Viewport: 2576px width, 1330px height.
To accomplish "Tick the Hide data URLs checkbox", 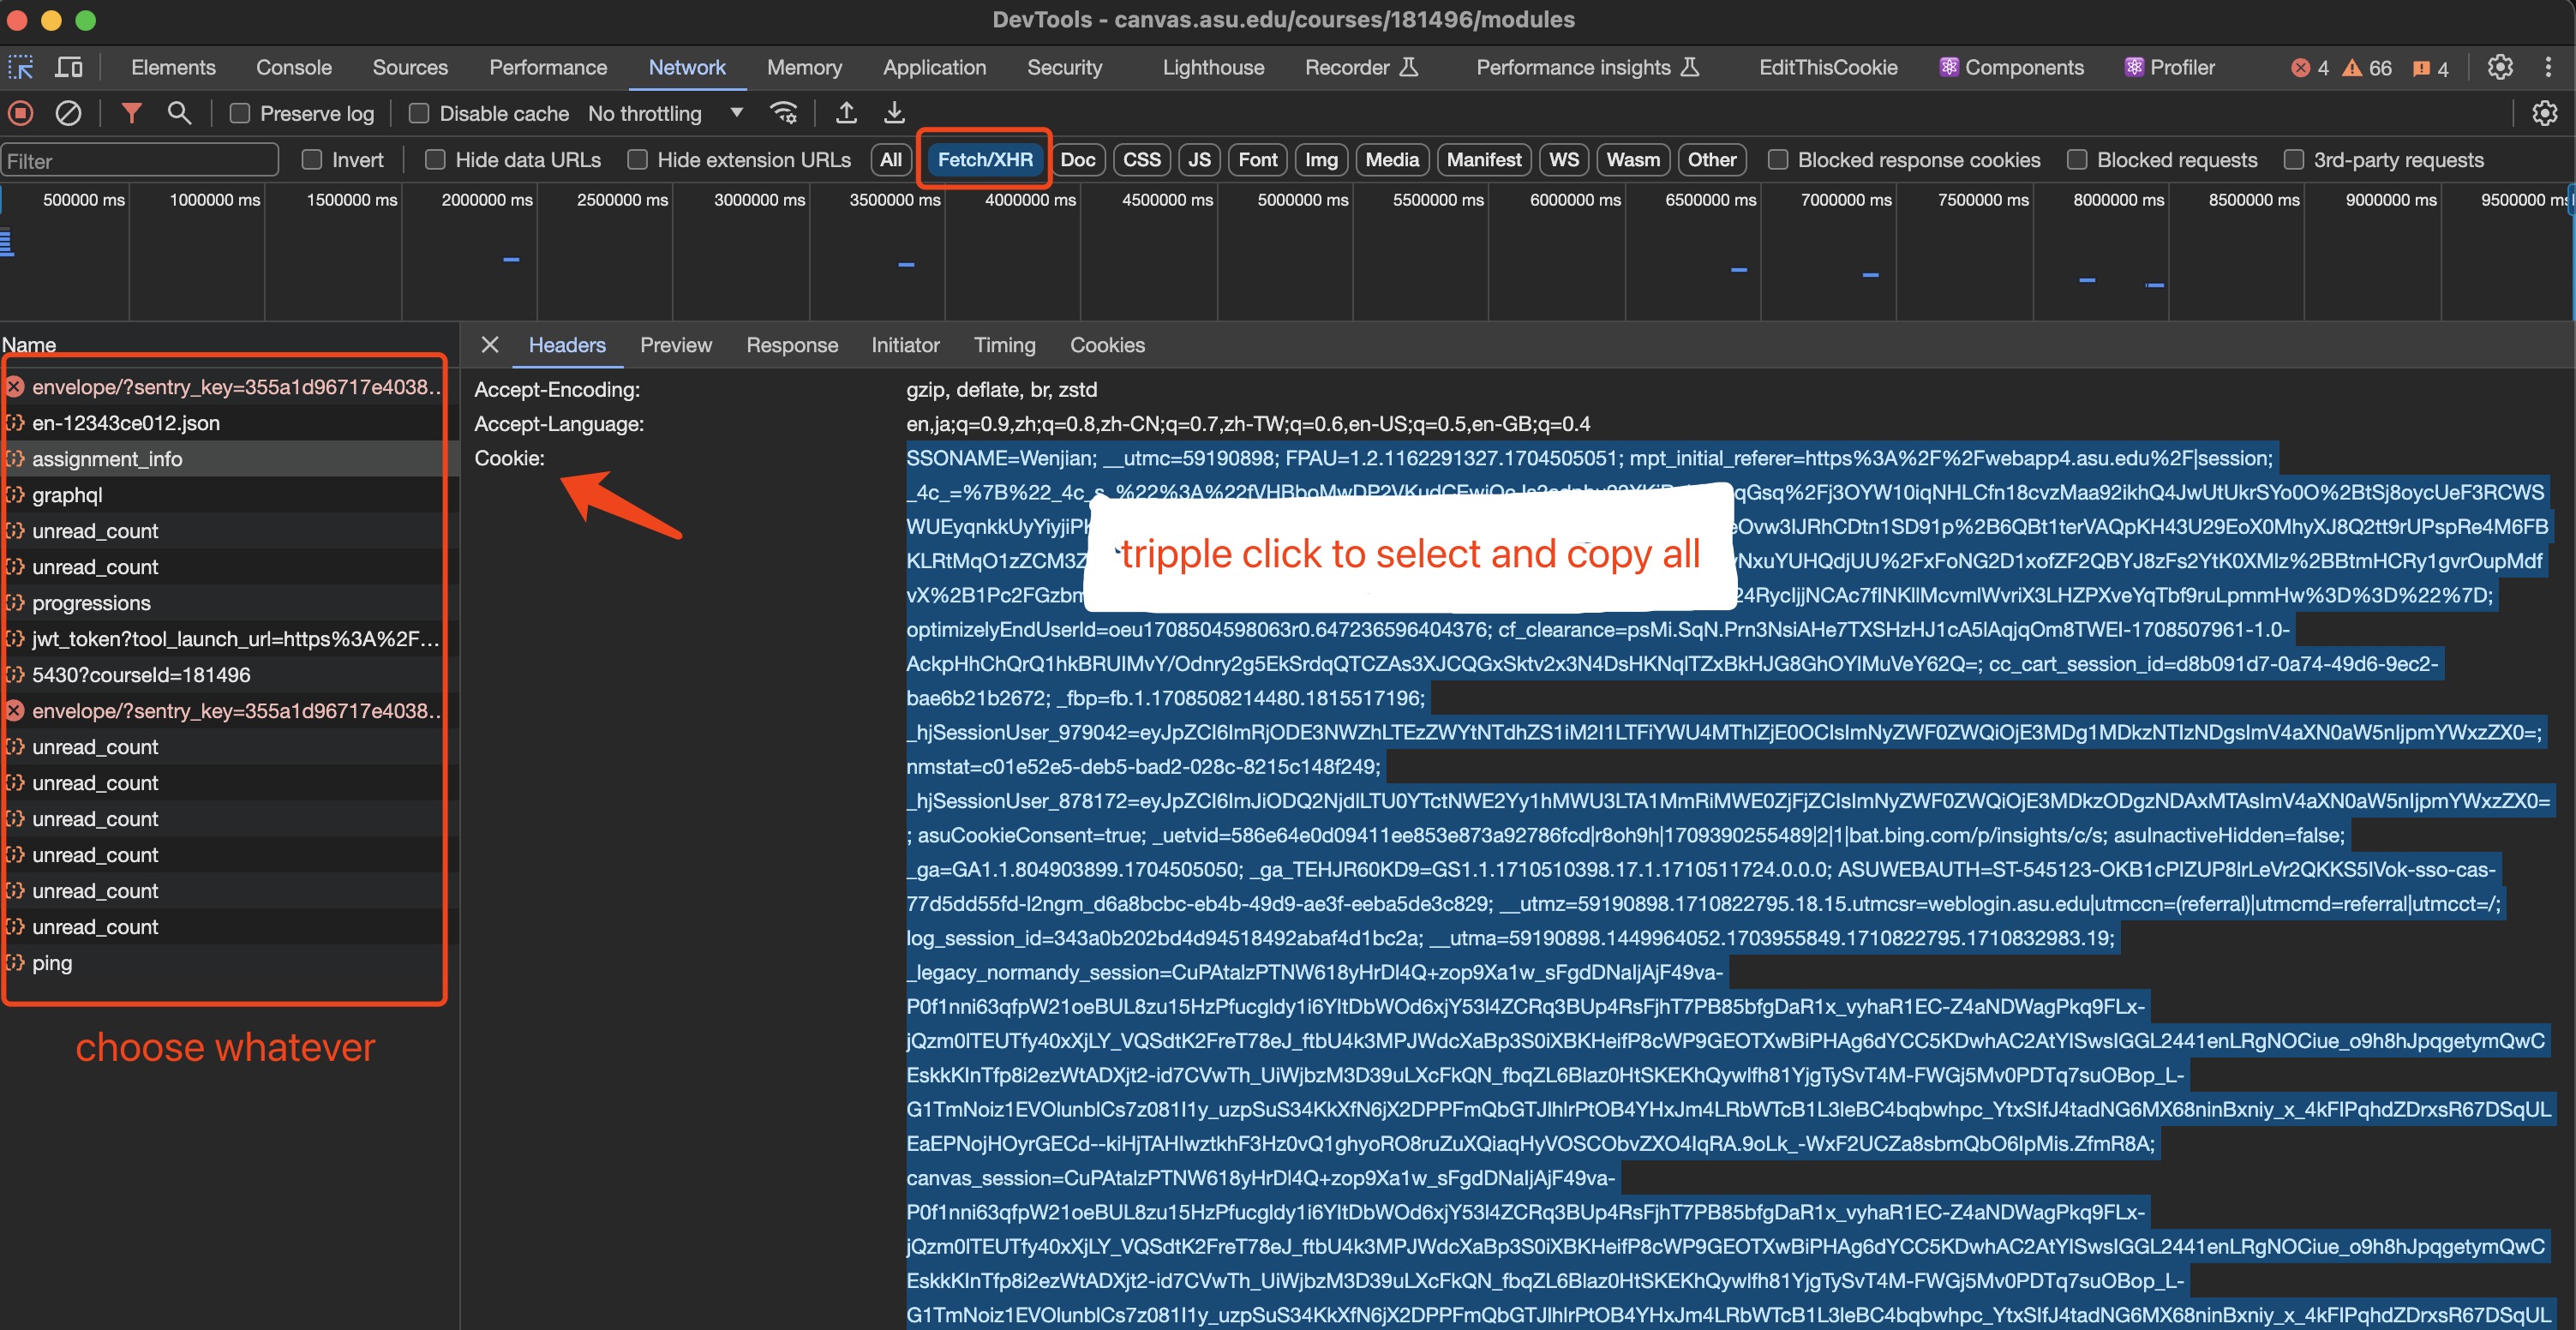I will 435,160.
